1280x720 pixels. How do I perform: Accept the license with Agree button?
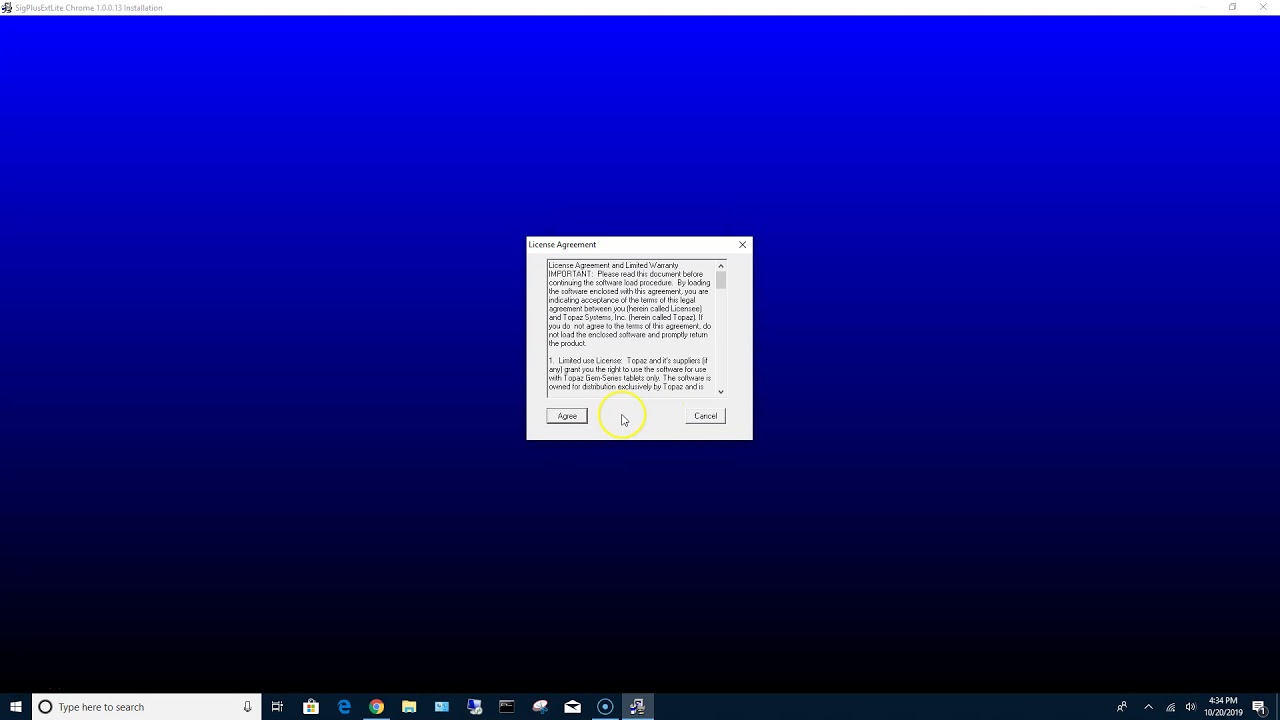(567, 416)
